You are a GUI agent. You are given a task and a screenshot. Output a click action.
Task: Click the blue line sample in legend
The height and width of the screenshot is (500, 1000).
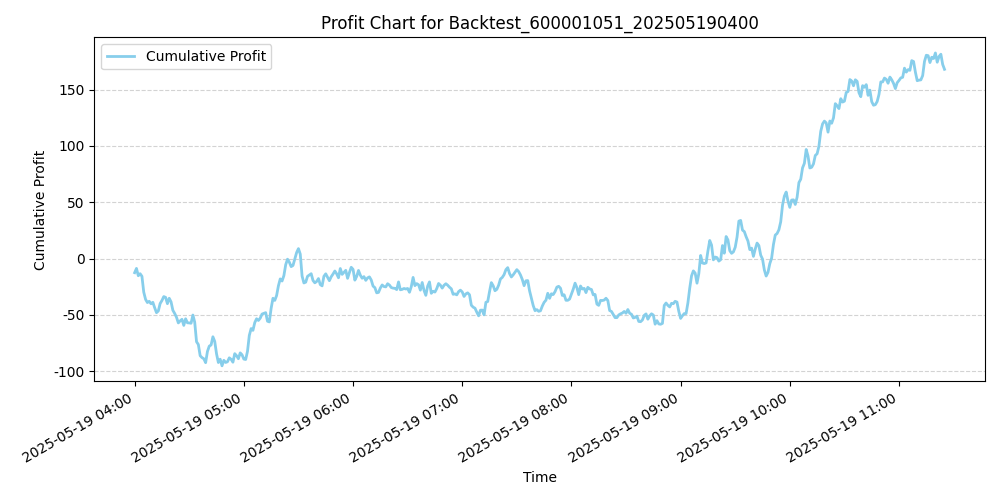coord(121,57)
